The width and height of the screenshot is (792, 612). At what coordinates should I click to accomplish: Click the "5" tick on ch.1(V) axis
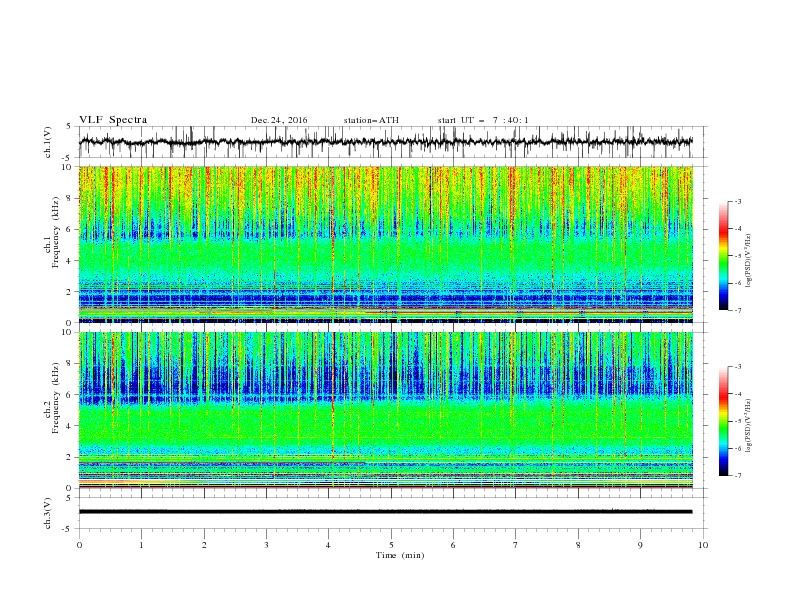click(x=69, y=127)
